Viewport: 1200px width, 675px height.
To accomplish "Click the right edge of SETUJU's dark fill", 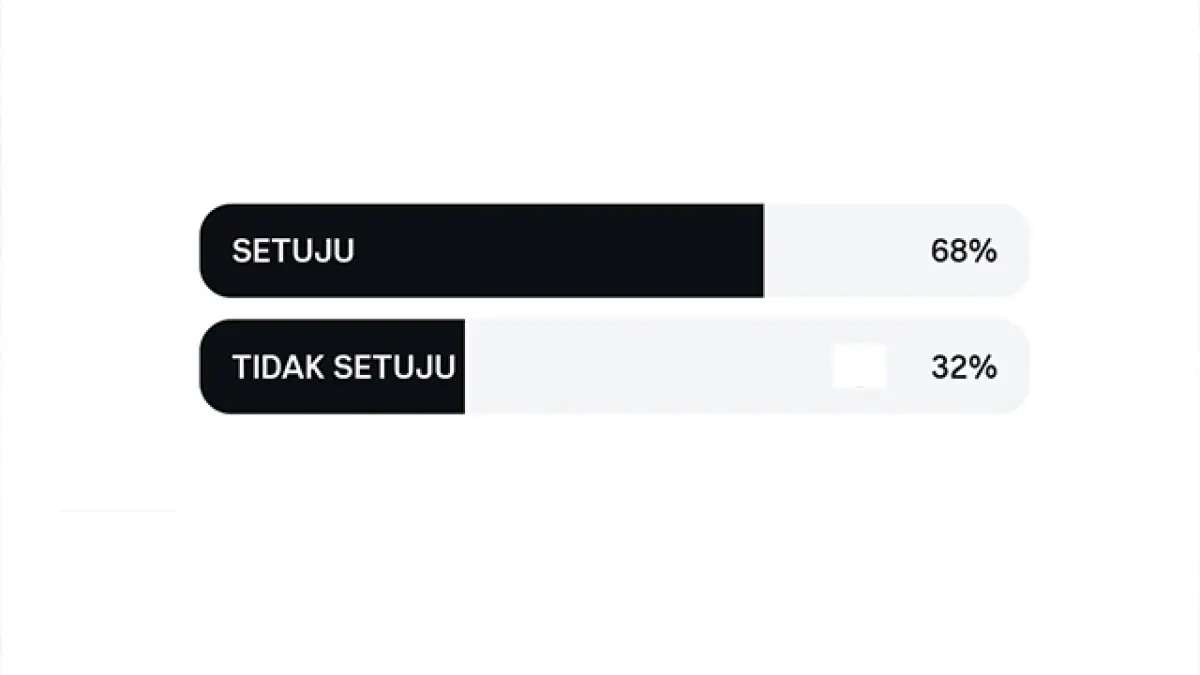I will pyautogui.click(x=761, y=250).
